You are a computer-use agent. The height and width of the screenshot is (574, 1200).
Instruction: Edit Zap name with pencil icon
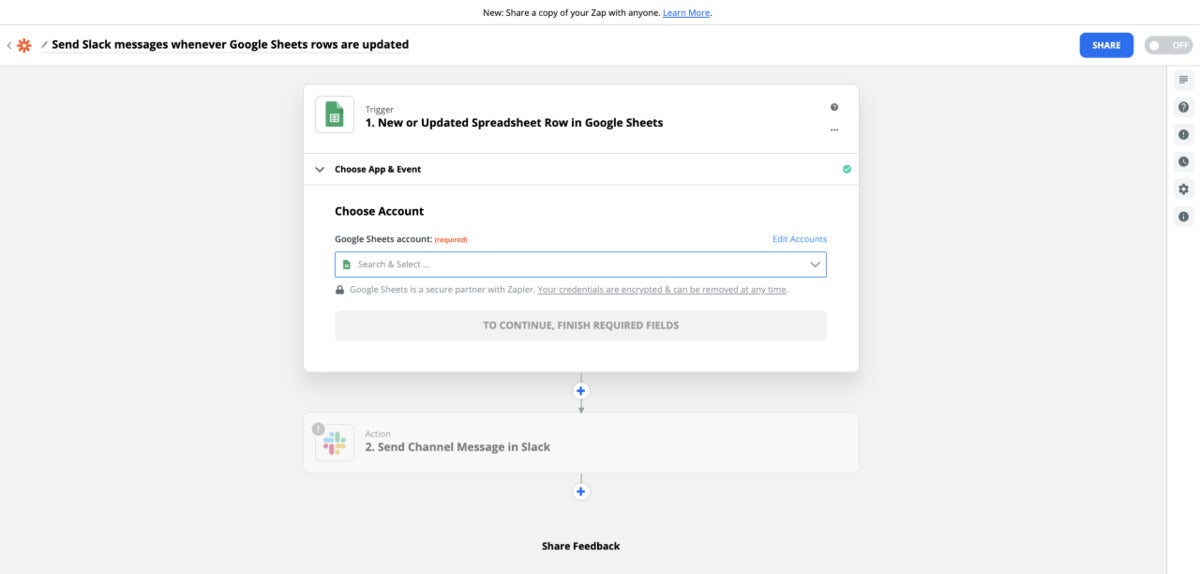[44, 45]
